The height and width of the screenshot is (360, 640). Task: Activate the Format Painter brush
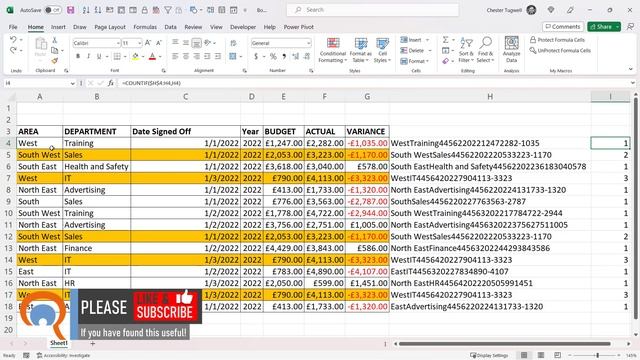pyautogui.click(x=54, y=60)
